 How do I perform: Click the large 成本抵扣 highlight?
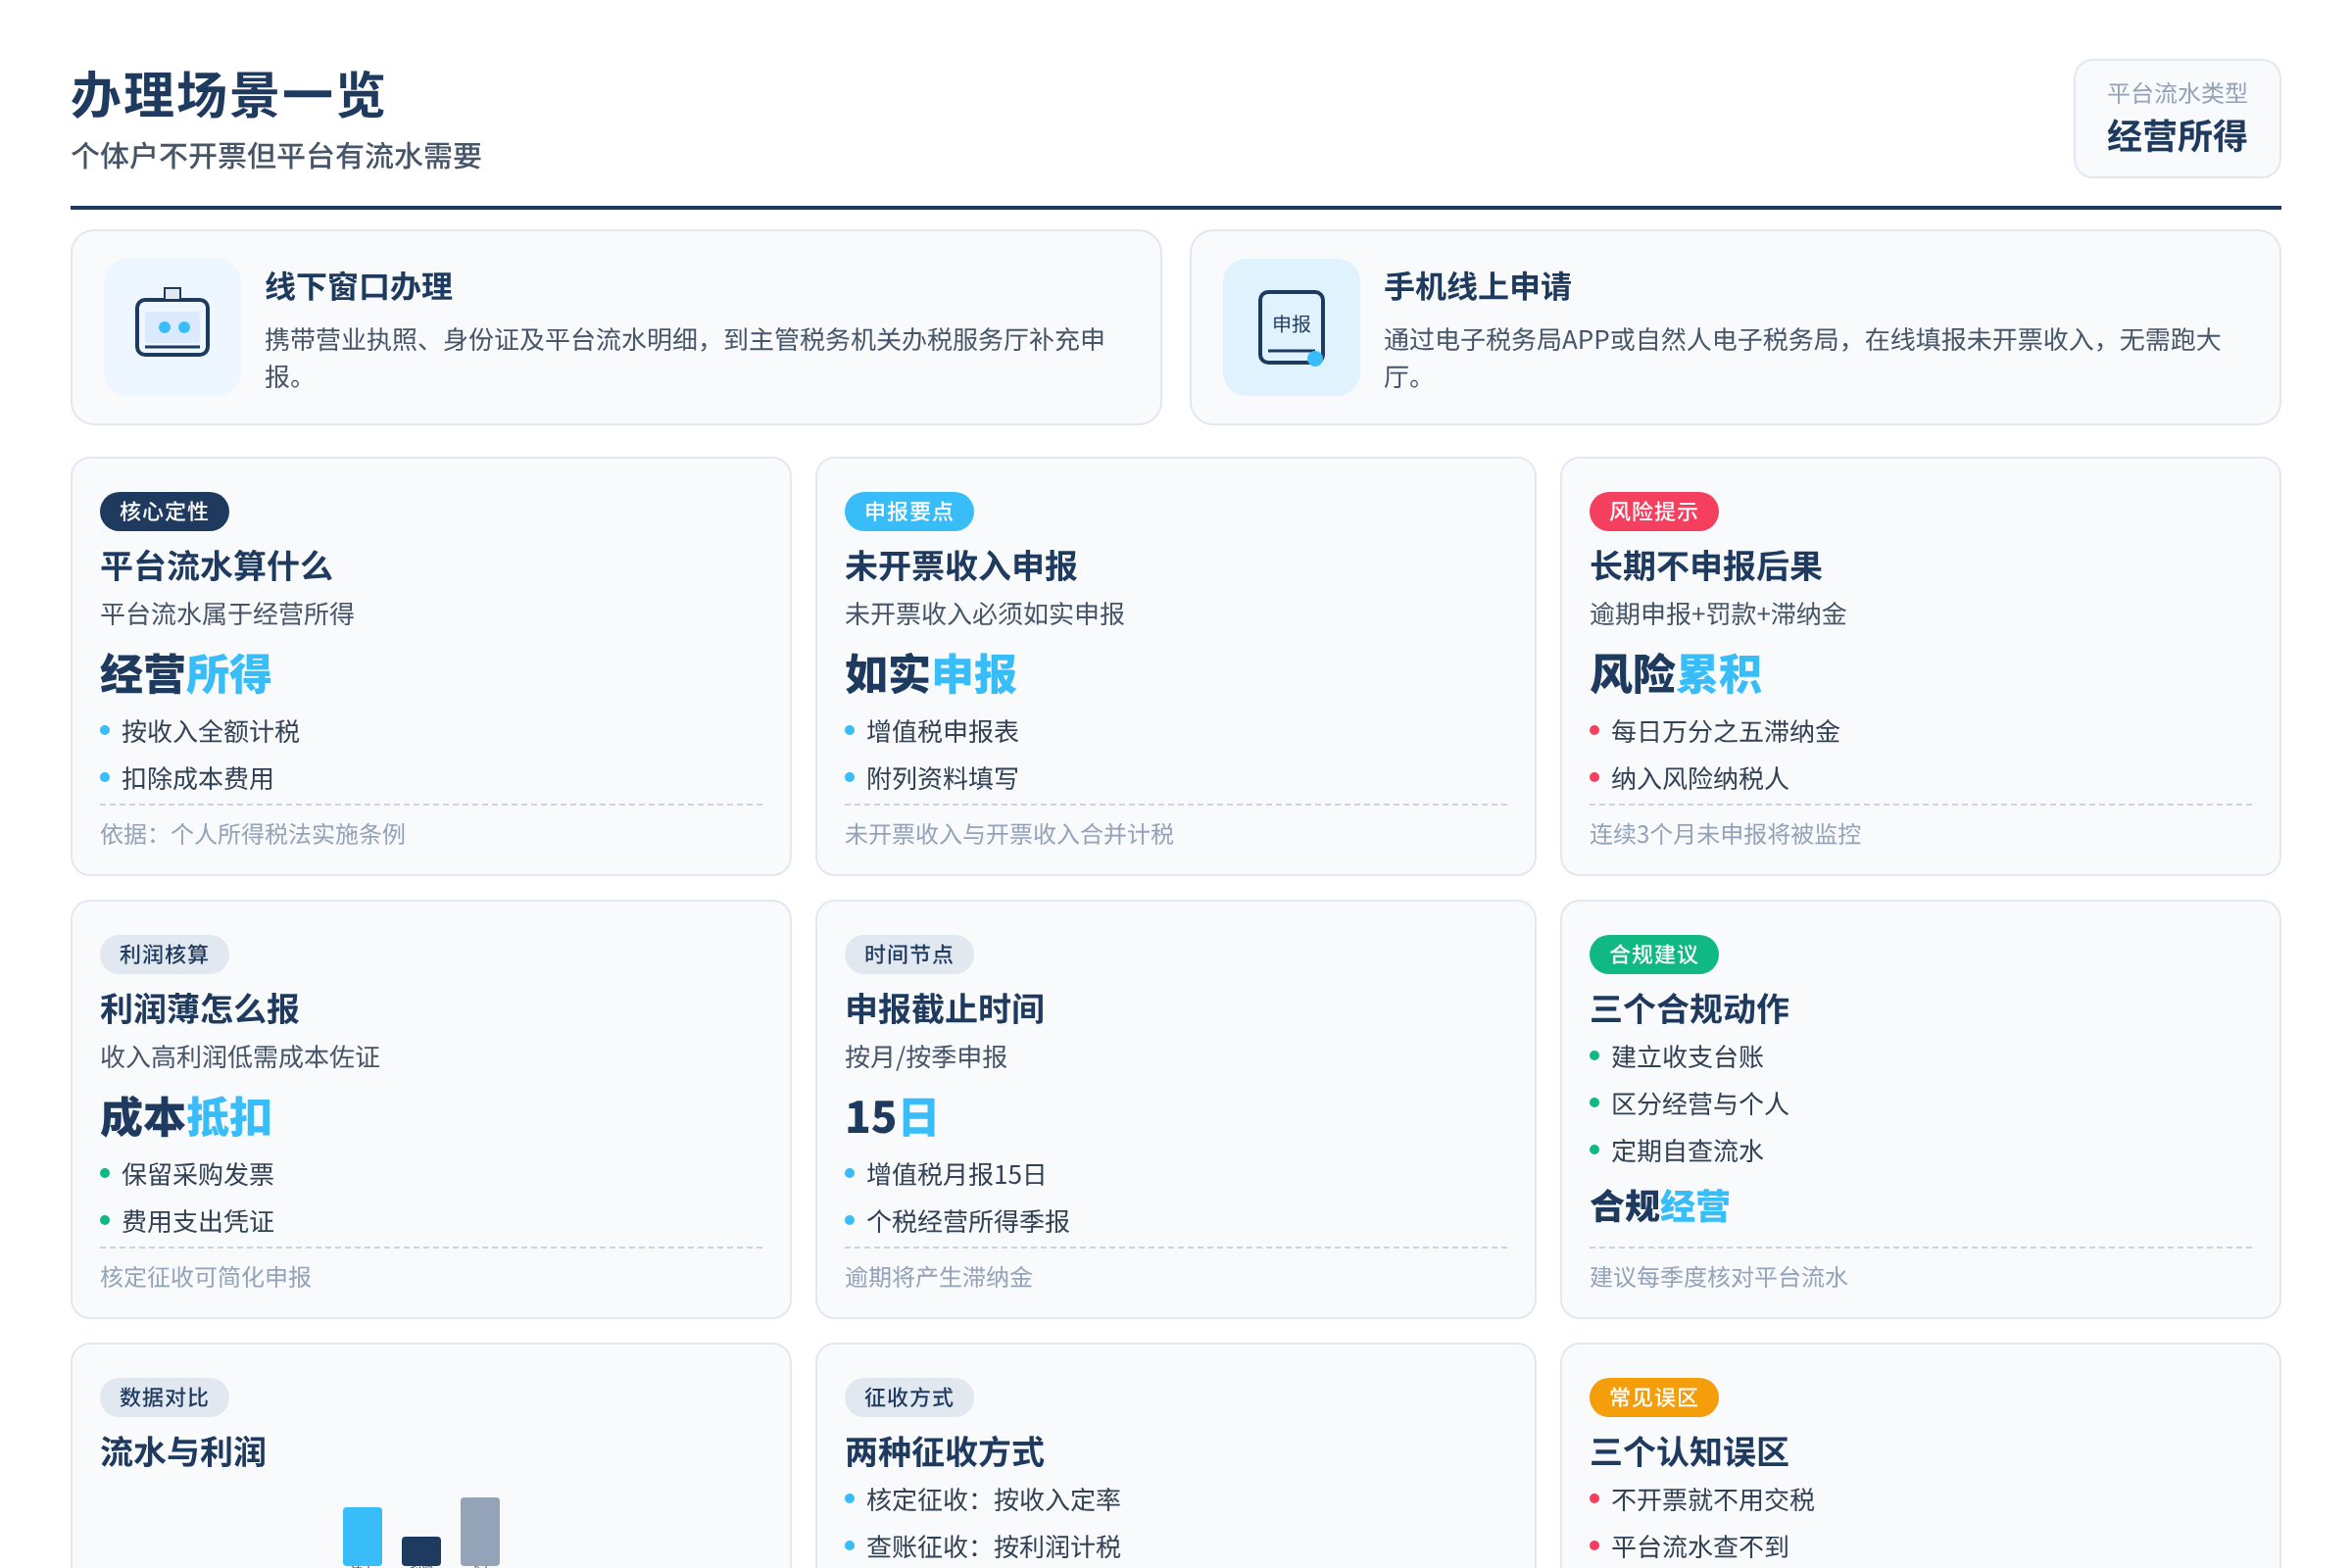click(186, 1117)
